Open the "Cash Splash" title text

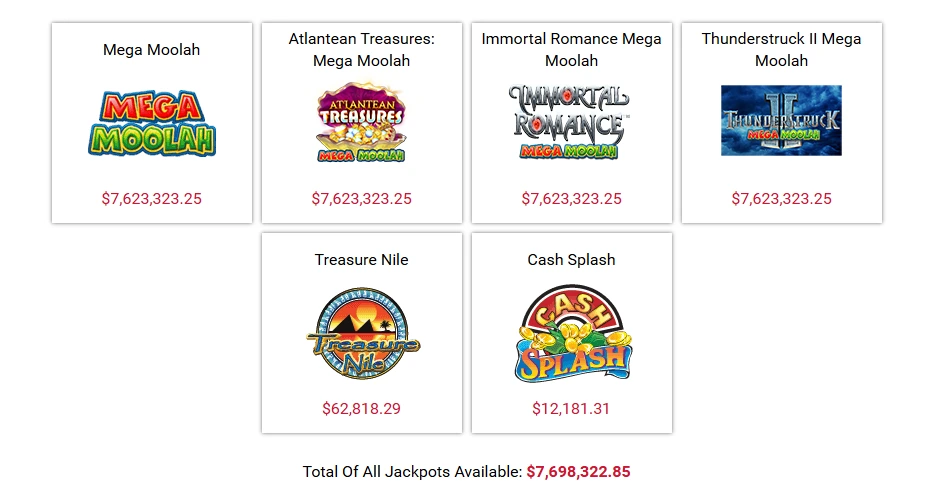571,259
